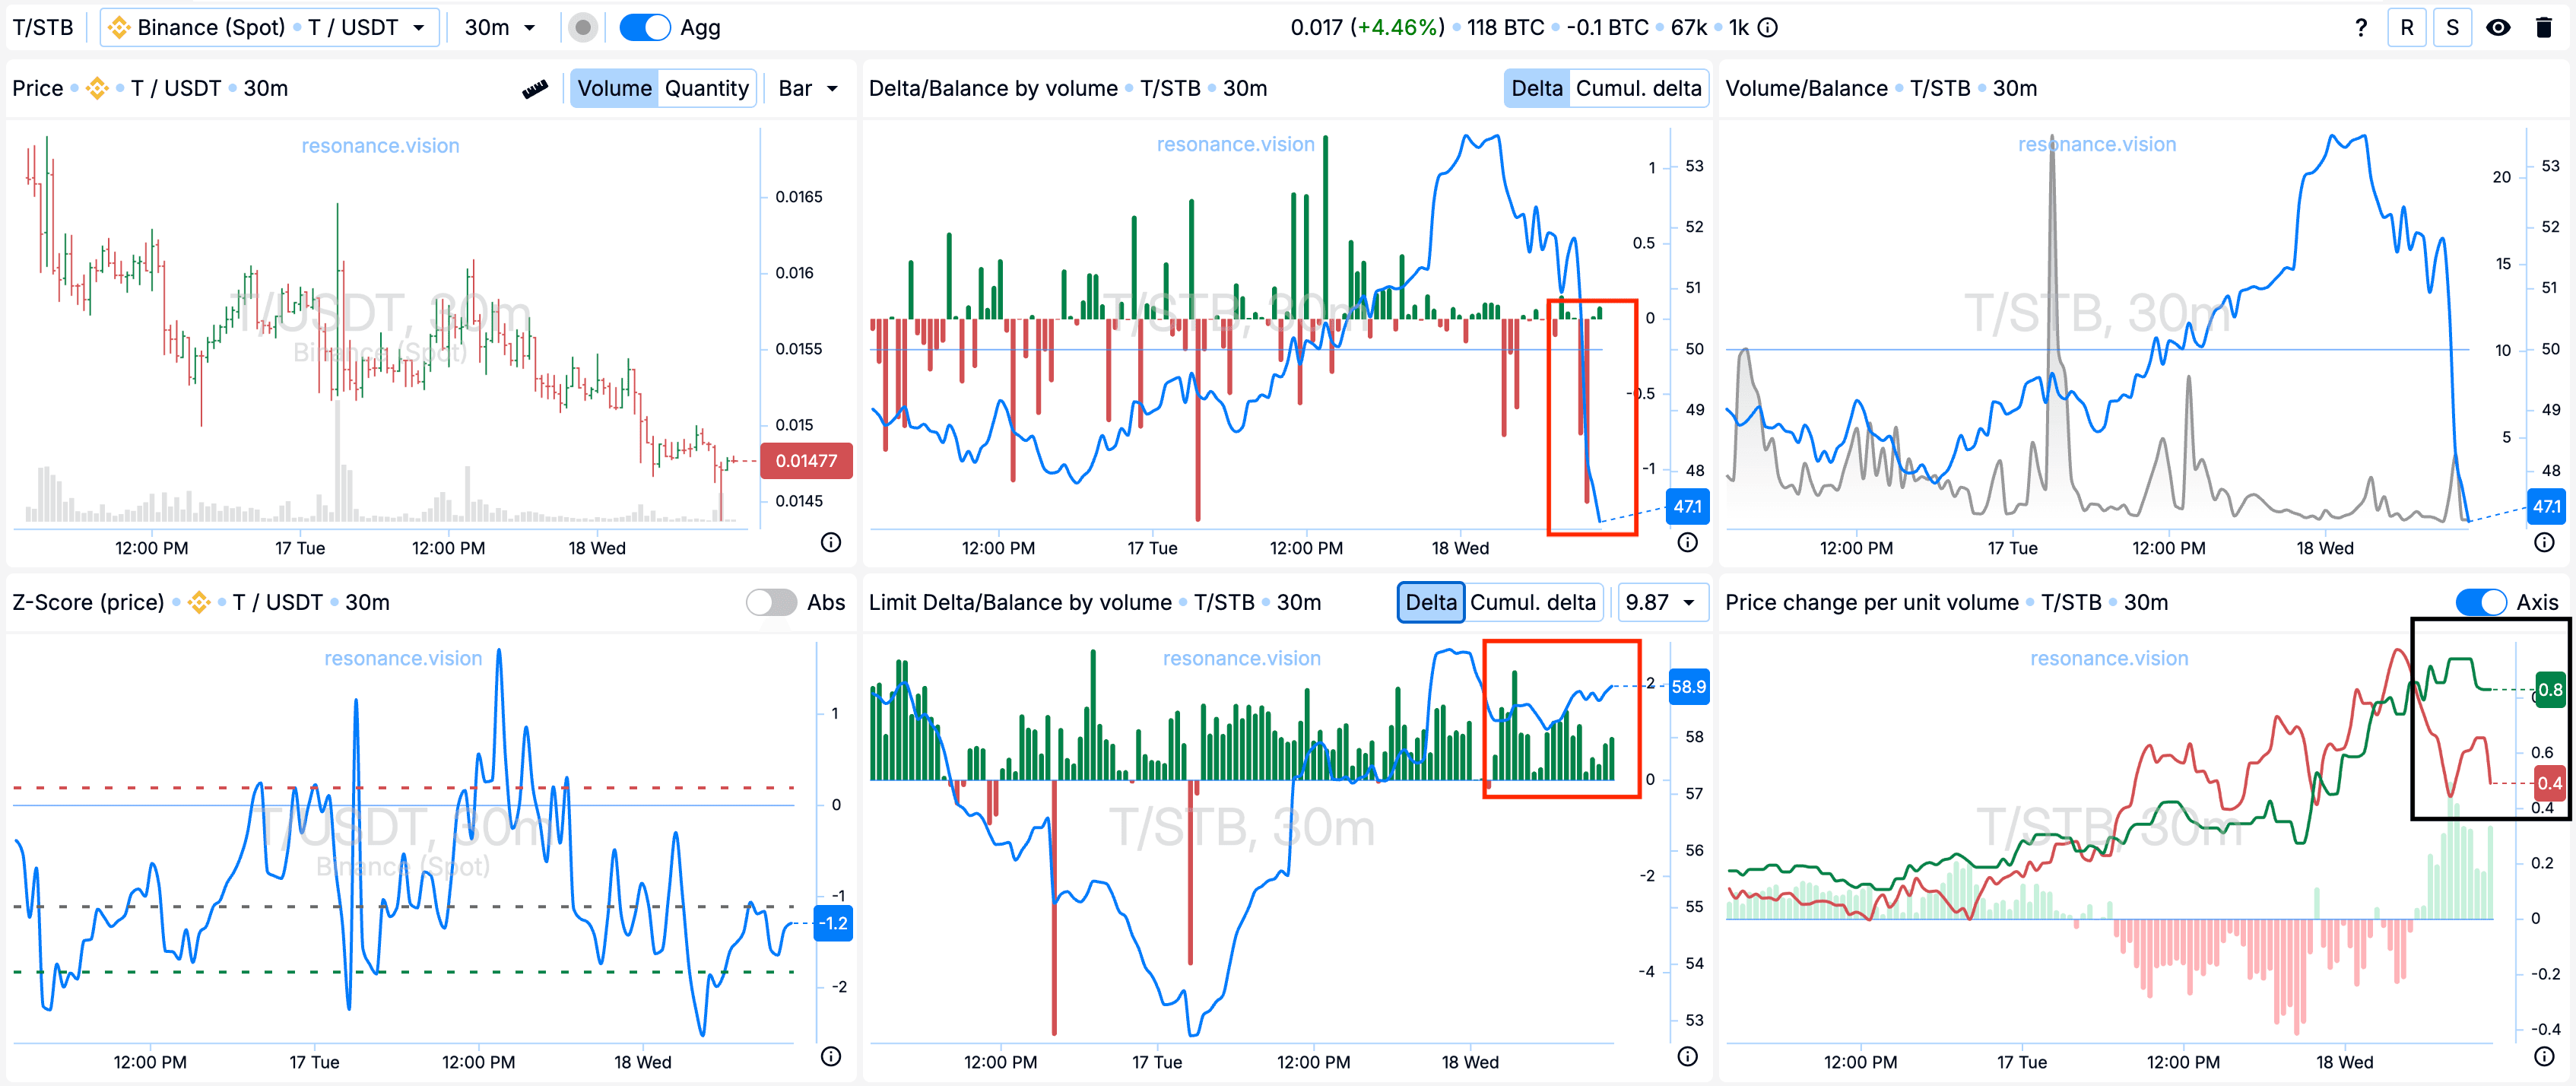This screenshot has width=2576, height=1086.
Task: Click info icon in Price change per unit volume chart
Action: pos(2545,1057)
